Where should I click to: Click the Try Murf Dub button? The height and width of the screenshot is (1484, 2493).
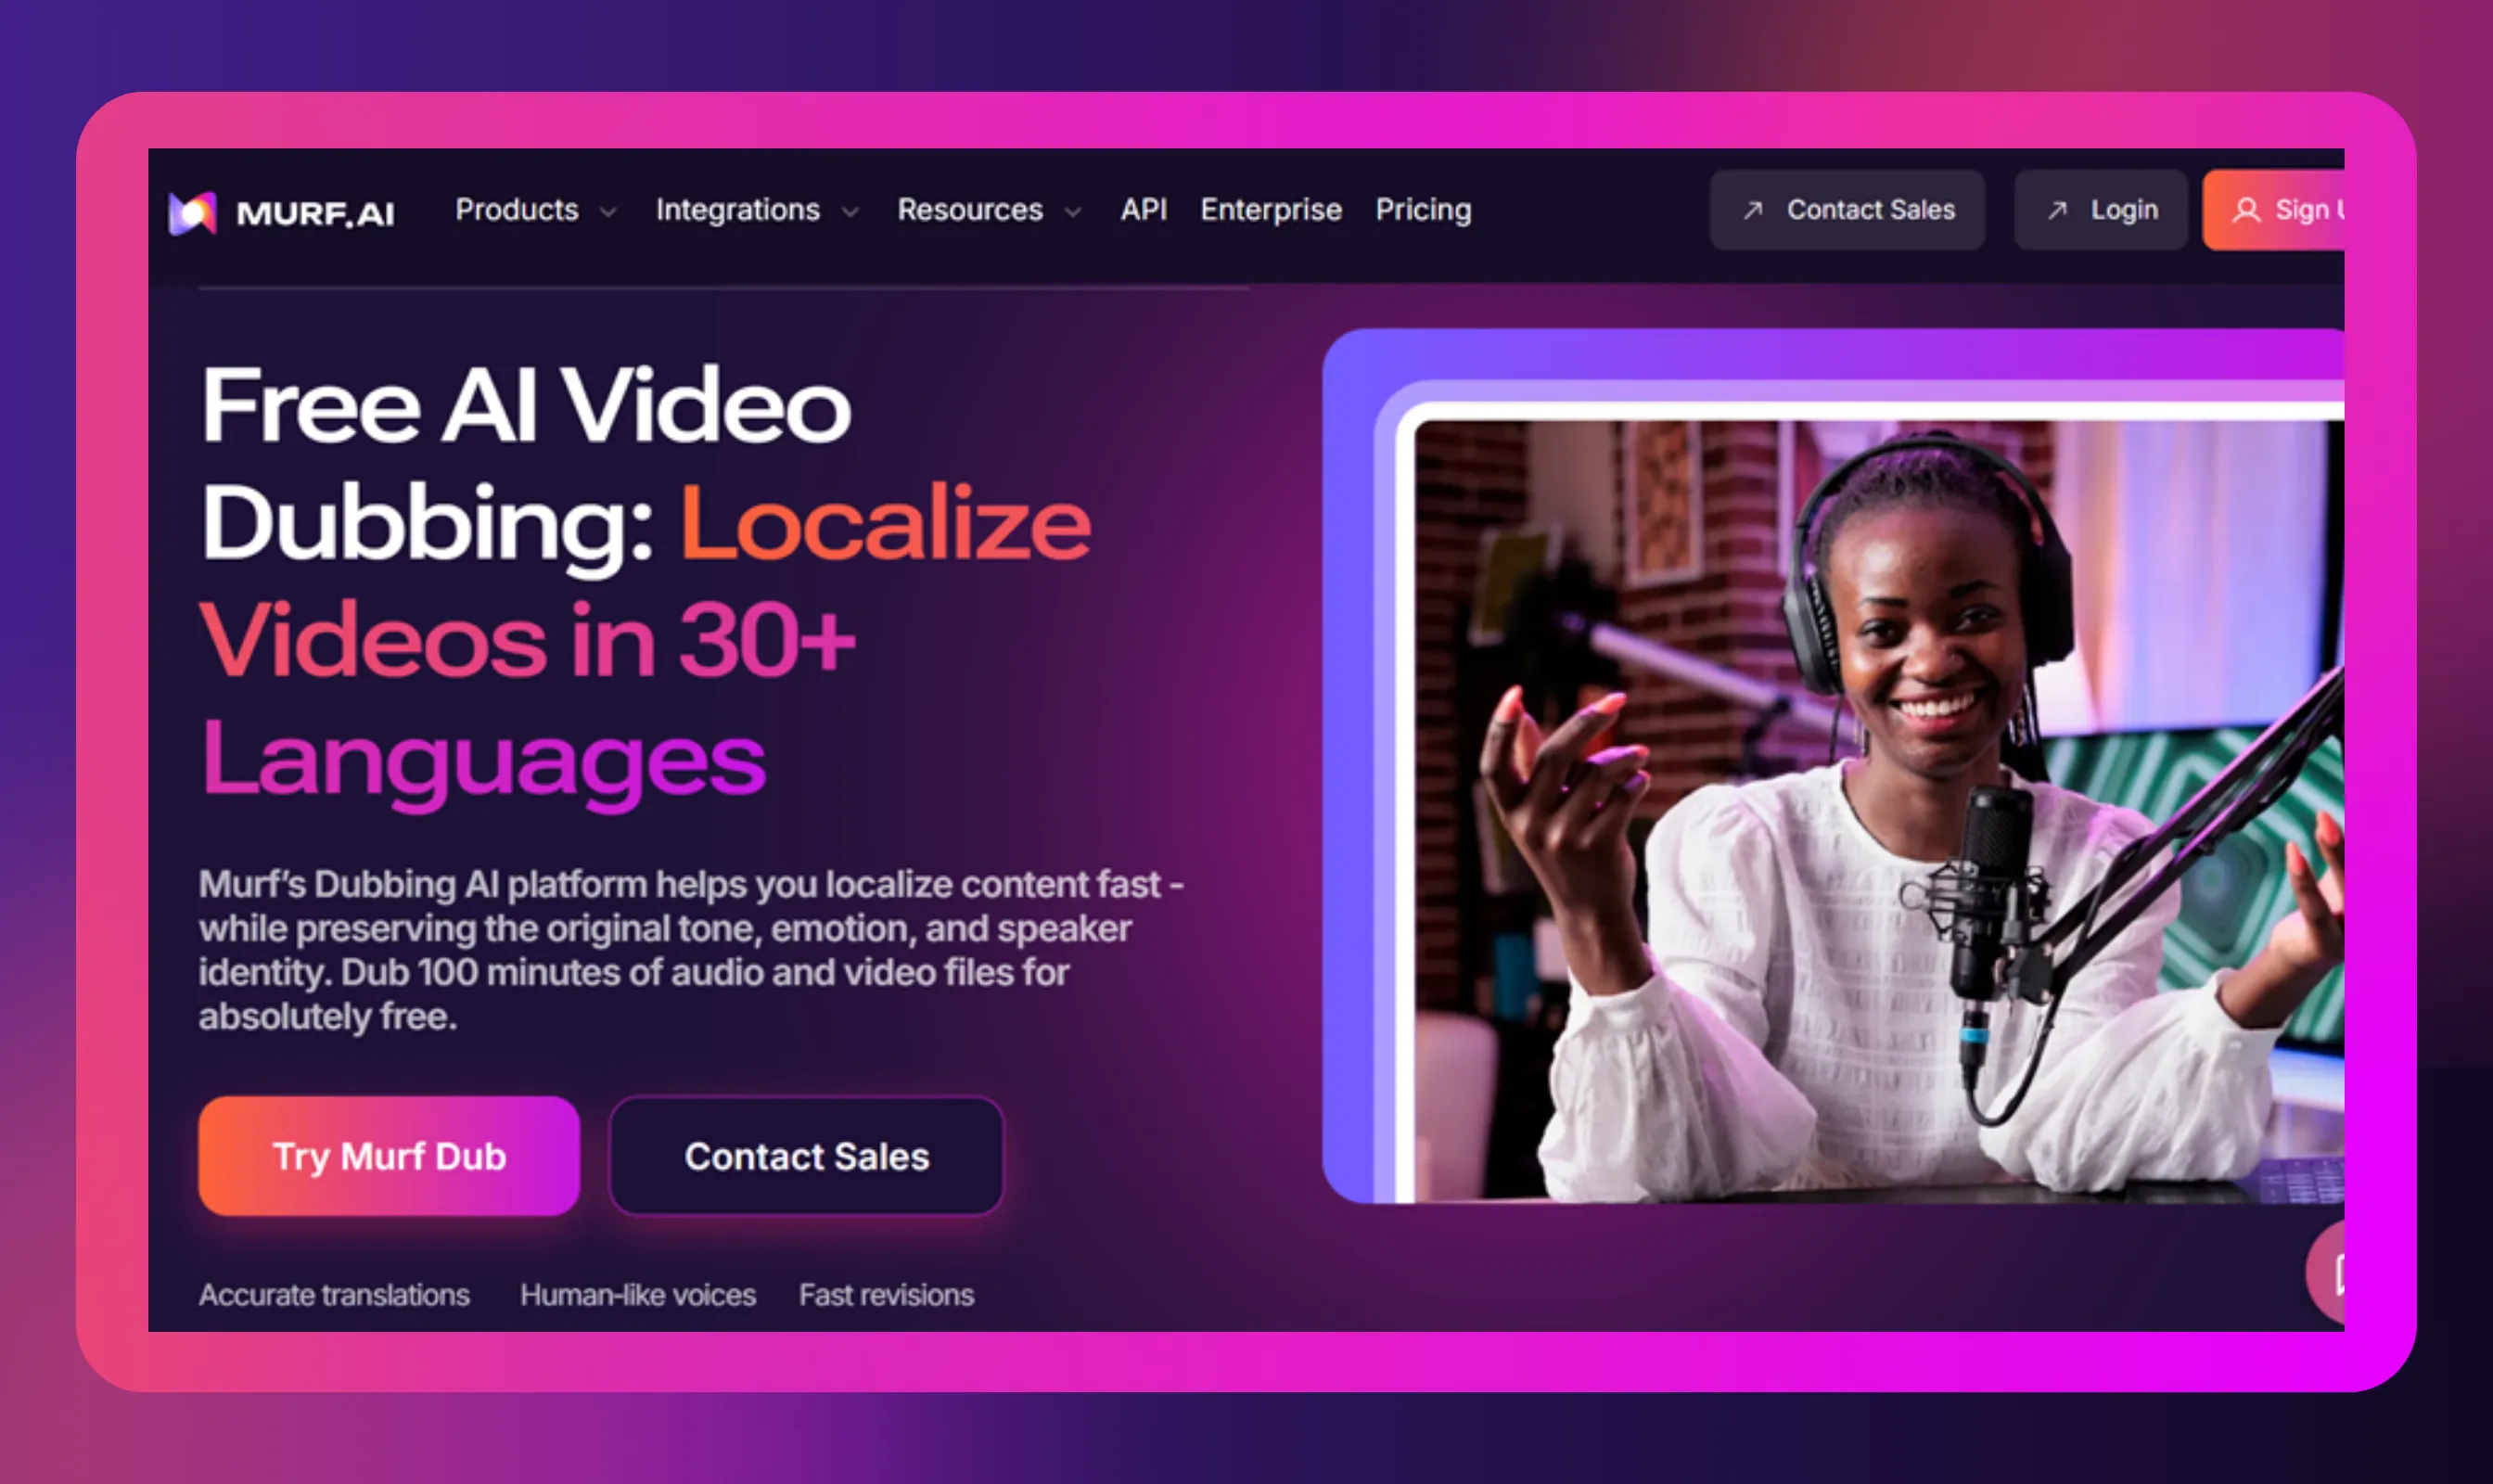coord(389,1156)
